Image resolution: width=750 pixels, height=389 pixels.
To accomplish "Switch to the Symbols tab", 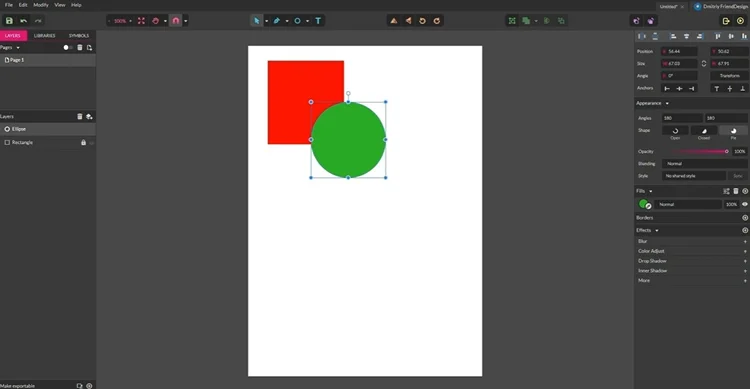I will (x=79, y=35).
